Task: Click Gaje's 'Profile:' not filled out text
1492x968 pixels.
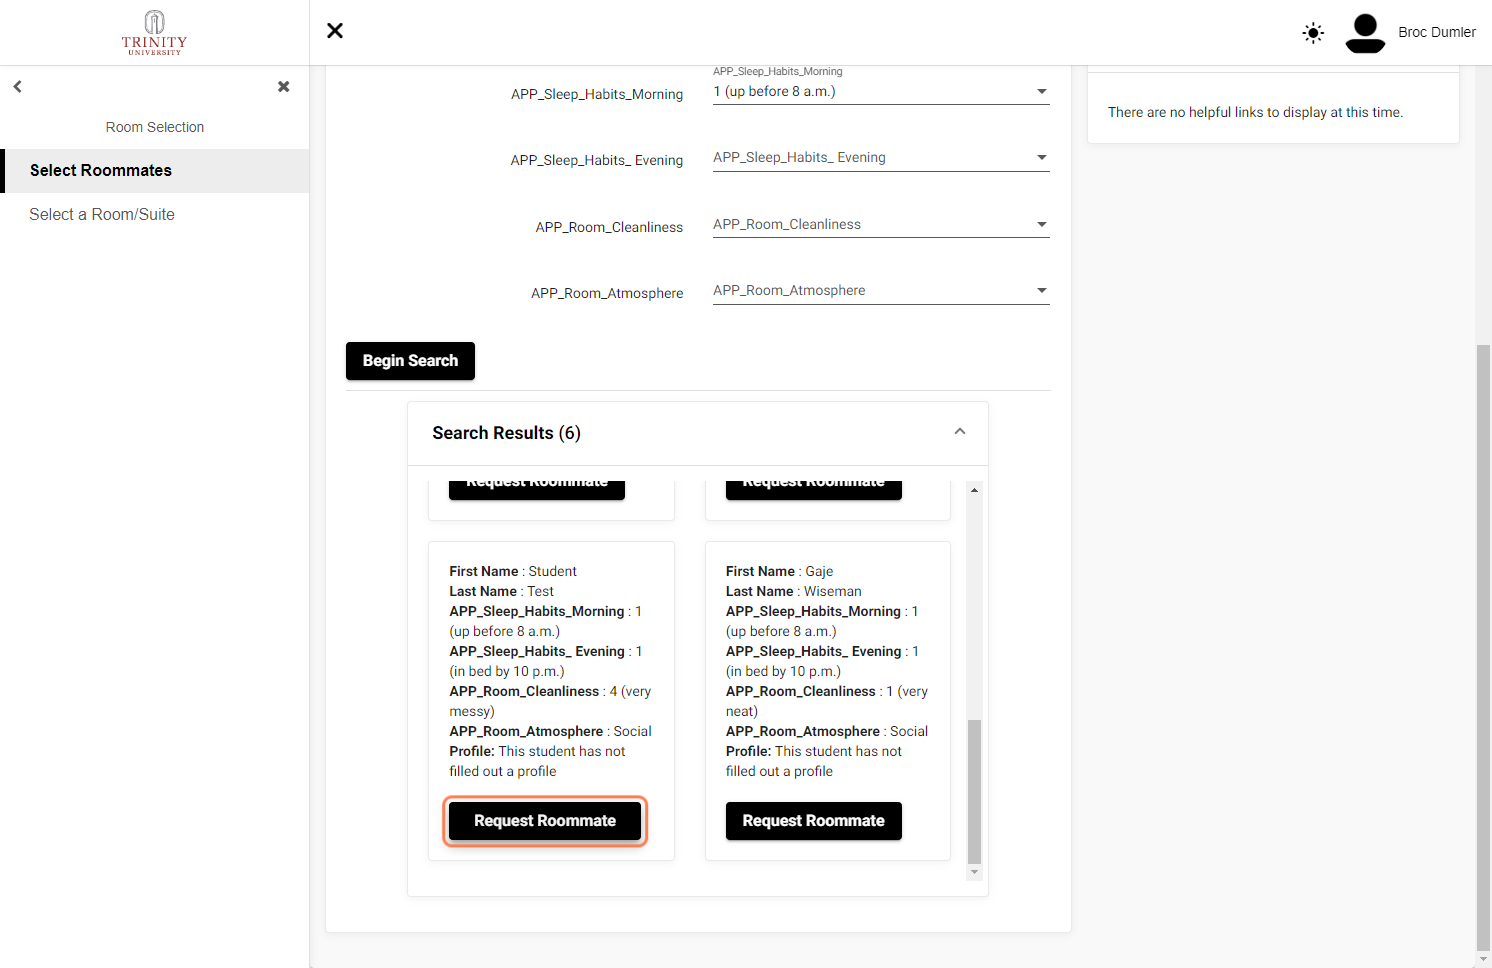Action: (x=814, y=761)
